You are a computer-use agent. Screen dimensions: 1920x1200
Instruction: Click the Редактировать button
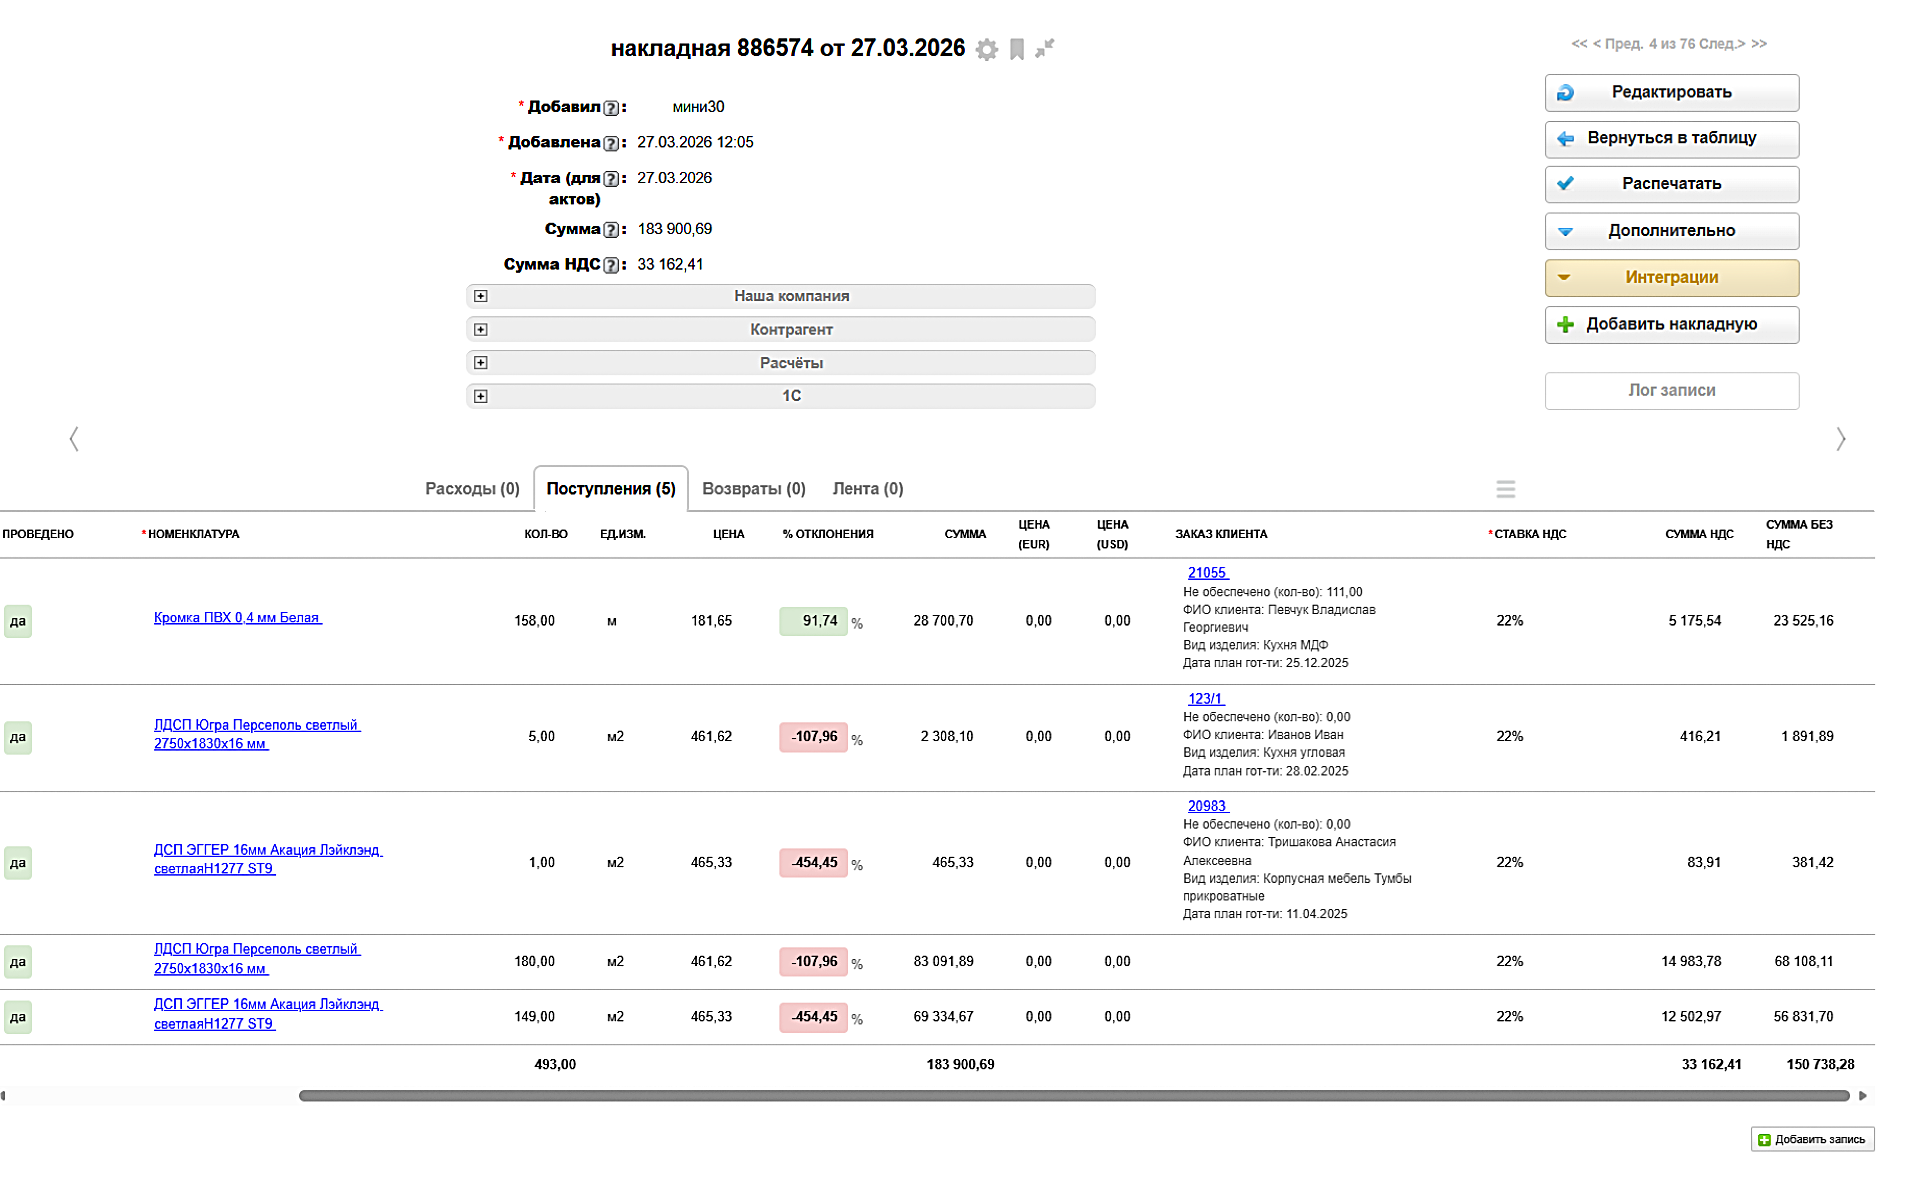tap(1671, 92)
